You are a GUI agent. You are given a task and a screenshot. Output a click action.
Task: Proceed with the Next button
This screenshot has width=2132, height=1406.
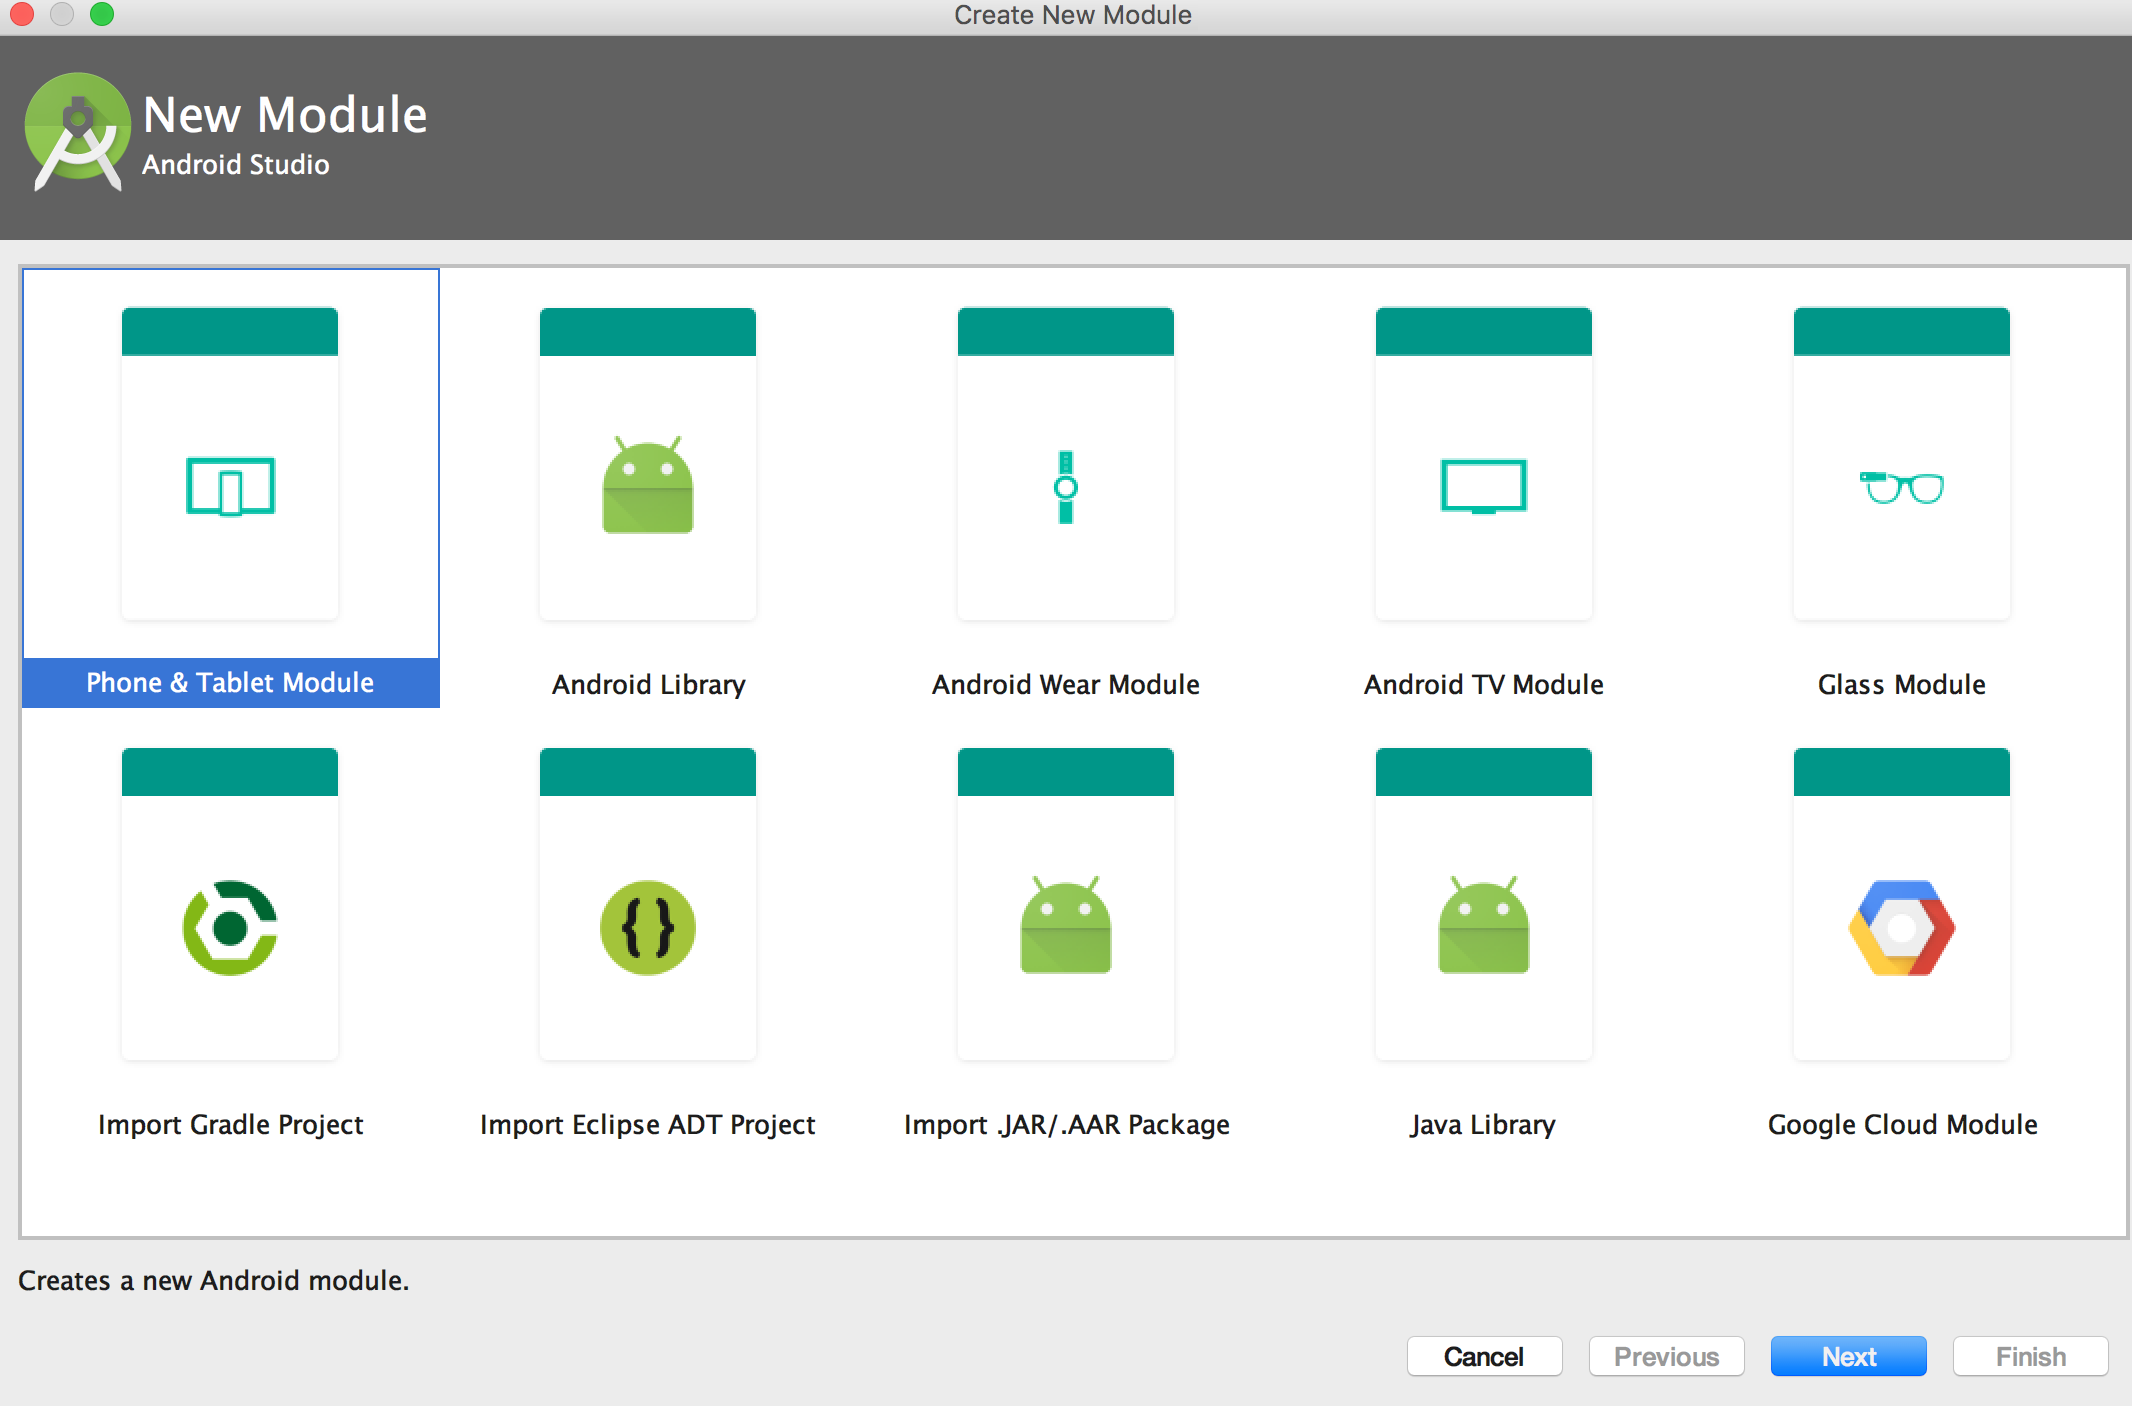tap(1849, 1356)
